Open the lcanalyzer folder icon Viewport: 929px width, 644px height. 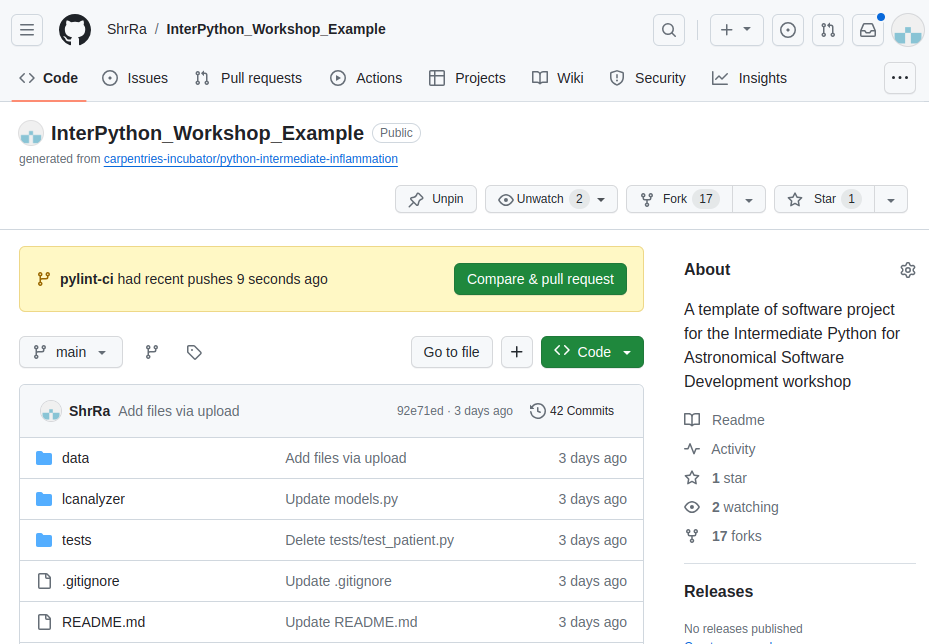(x=44, y=499)
